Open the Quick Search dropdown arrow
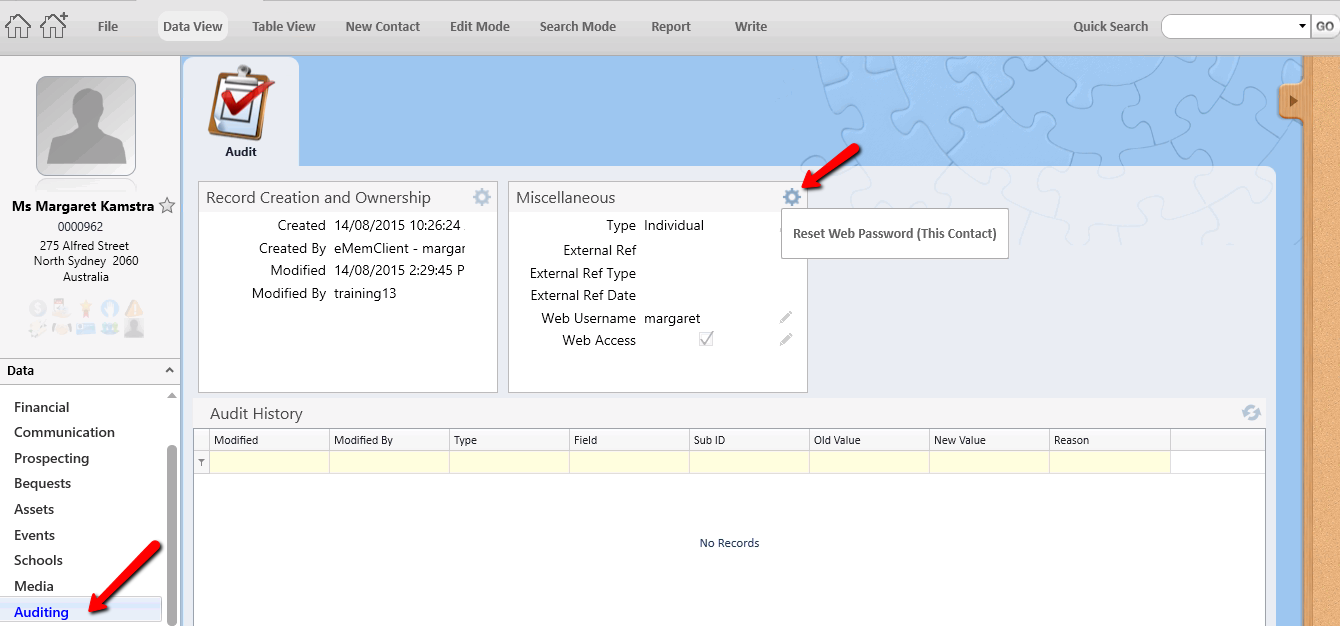 coord(1301,27)
